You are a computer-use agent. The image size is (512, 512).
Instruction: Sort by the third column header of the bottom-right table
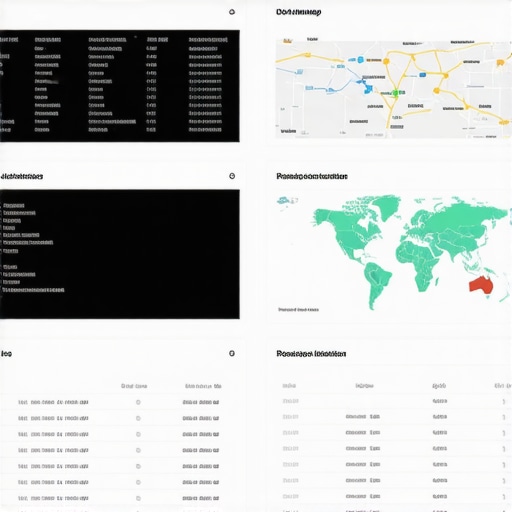439,386
